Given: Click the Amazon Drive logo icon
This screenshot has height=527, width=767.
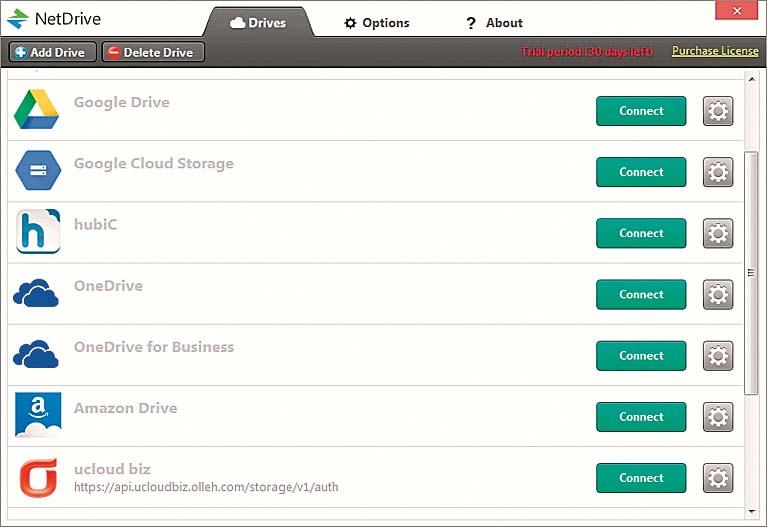Looking at the screenshot, I should [x=37, y=415].
